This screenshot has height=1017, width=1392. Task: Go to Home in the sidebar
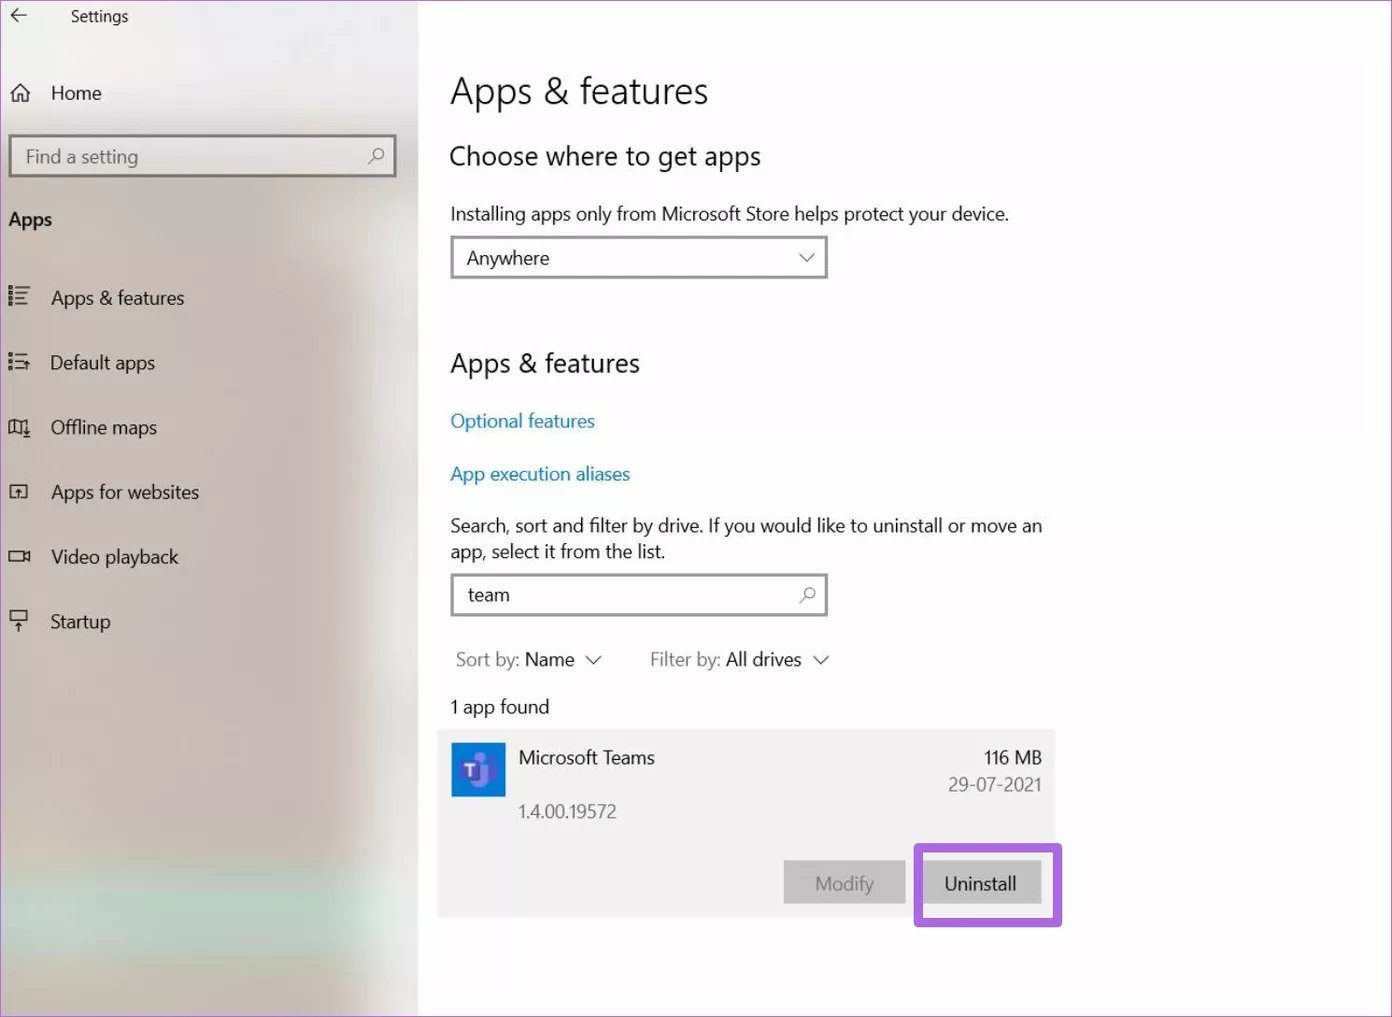click(76, 93)
